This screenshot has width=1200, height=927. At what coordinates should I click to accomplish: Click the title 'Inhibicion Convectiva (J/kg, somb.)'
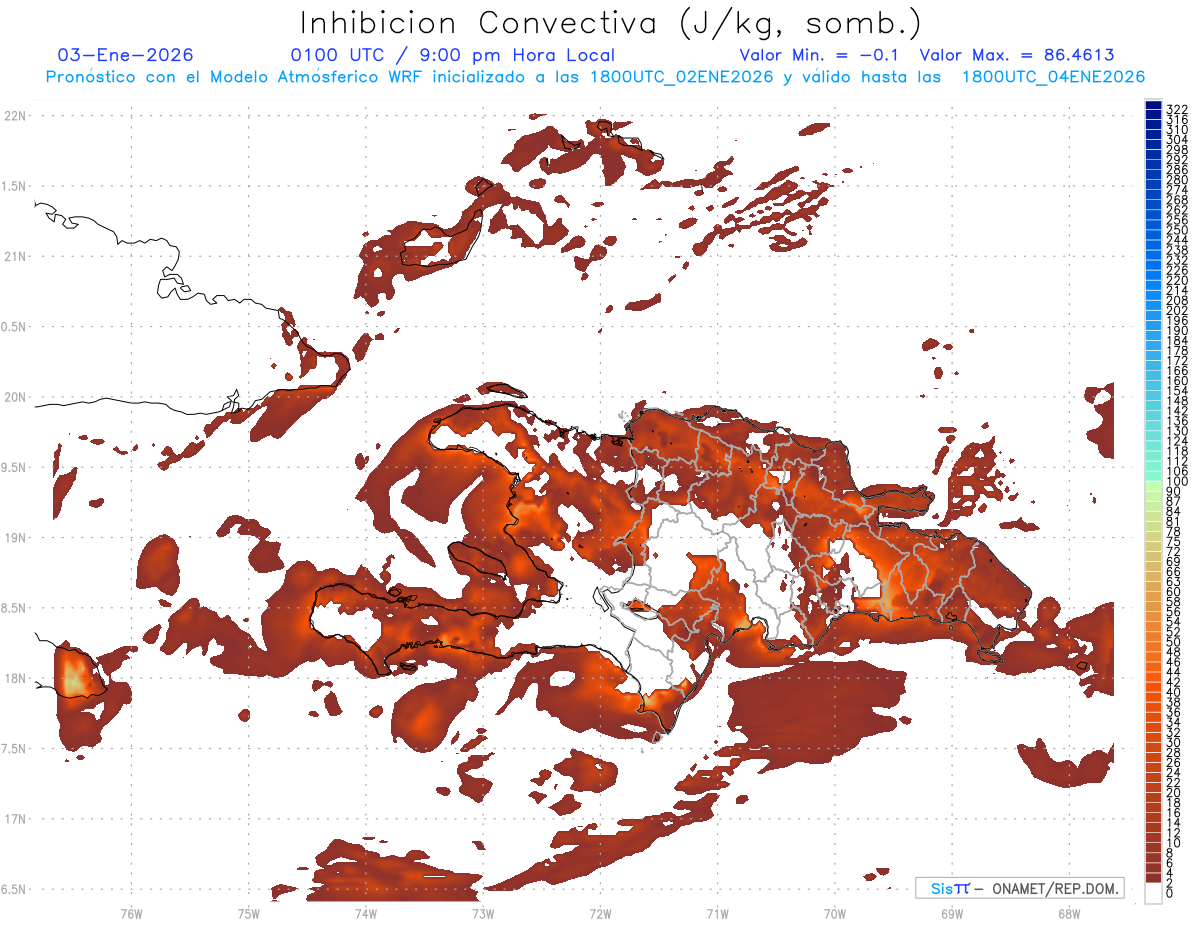611,23
